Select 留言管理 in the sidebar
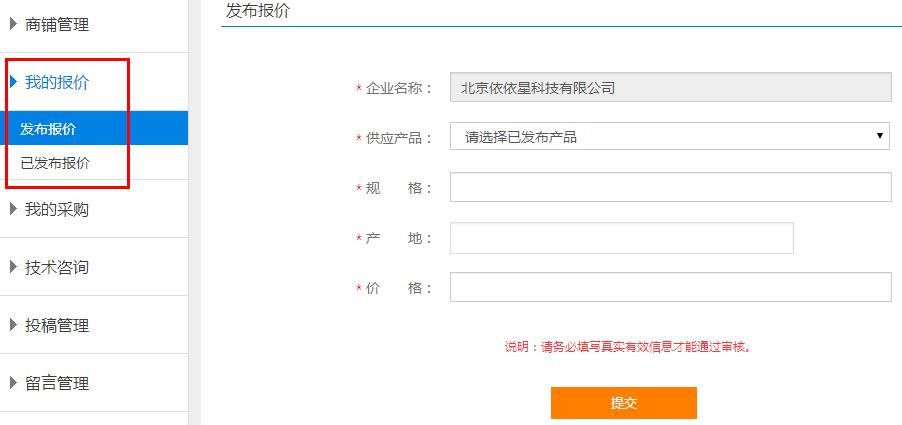The image size is (902, 425). pyautogui.click(x=57, y=383)
